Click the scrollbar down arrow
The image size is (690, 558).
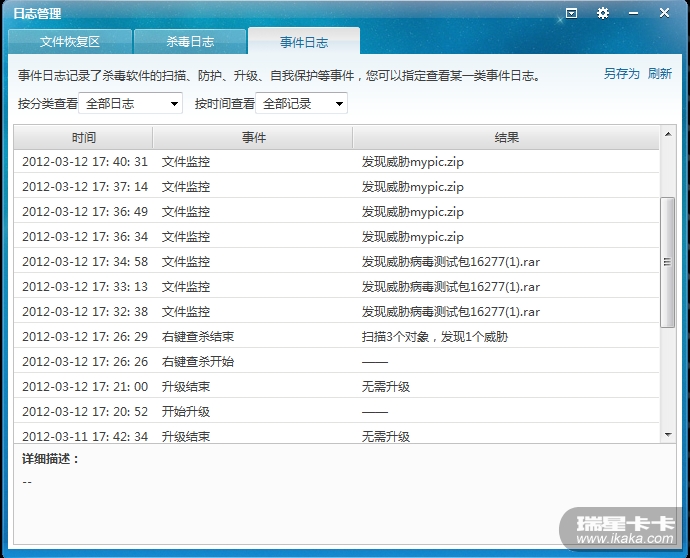point(668,435)
